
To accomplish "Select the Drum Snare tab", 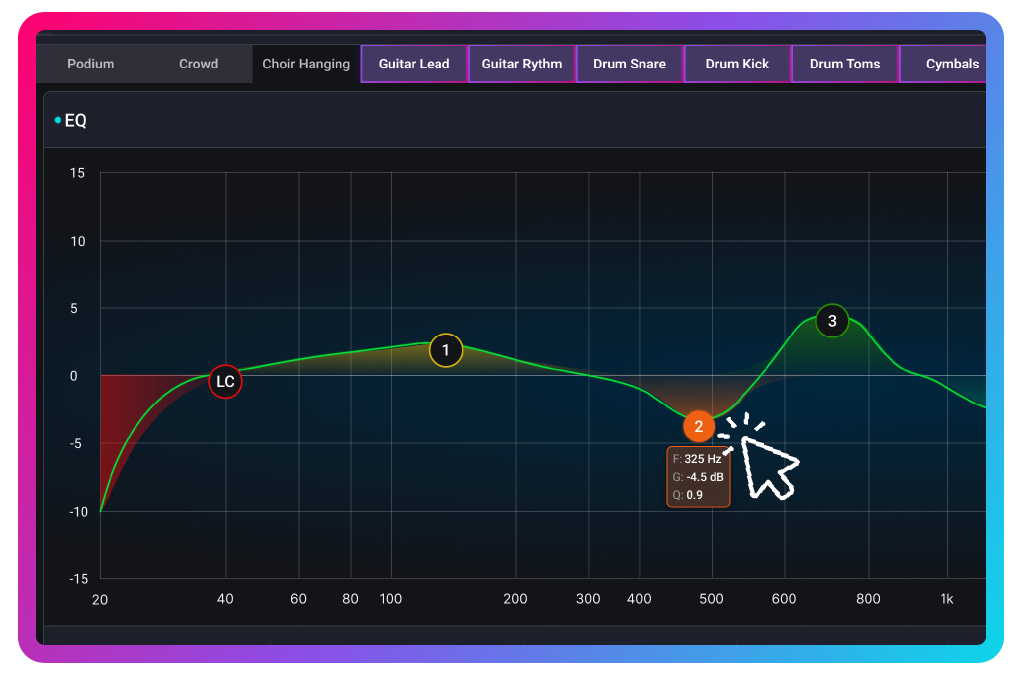I will (x=629, y=63).
